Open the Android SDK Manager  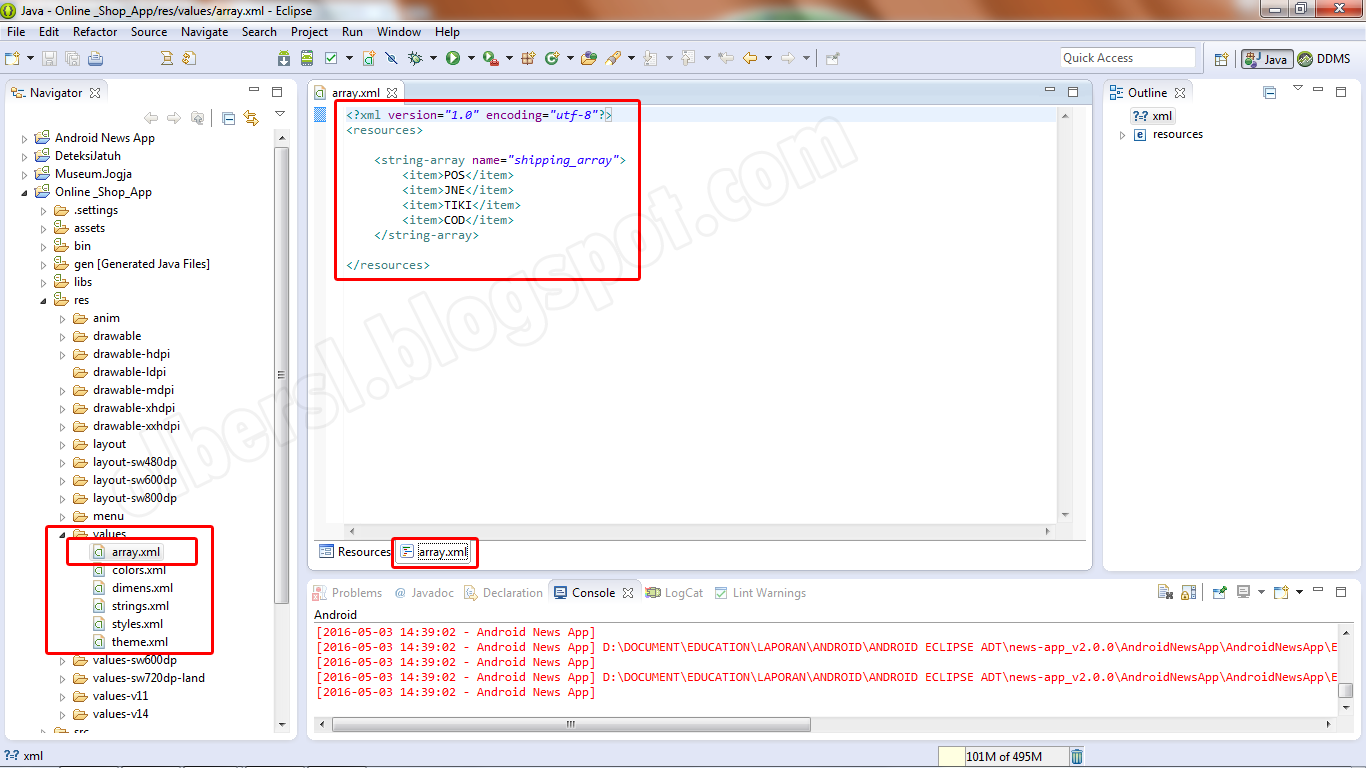tap(286, 57)
